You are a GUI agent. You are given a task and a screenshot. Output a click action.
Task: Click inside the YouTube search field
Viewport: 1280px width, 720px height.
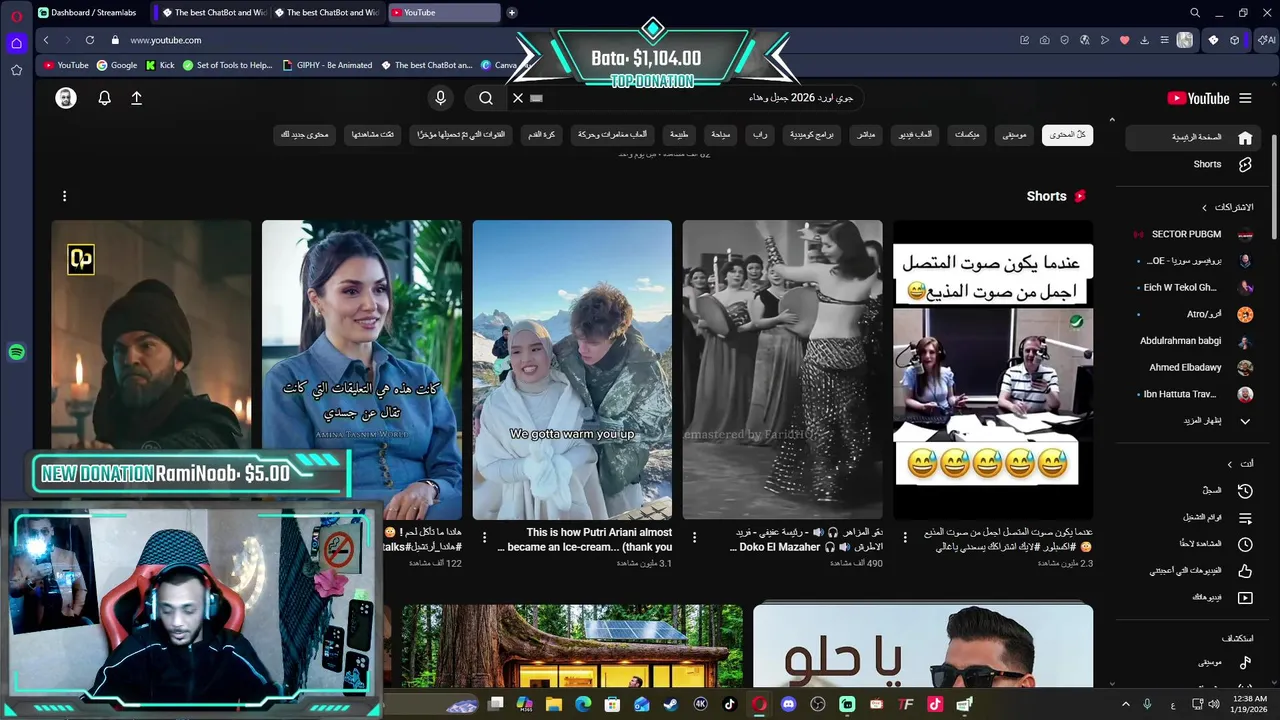pyautogui.click(x=700, y=98)
